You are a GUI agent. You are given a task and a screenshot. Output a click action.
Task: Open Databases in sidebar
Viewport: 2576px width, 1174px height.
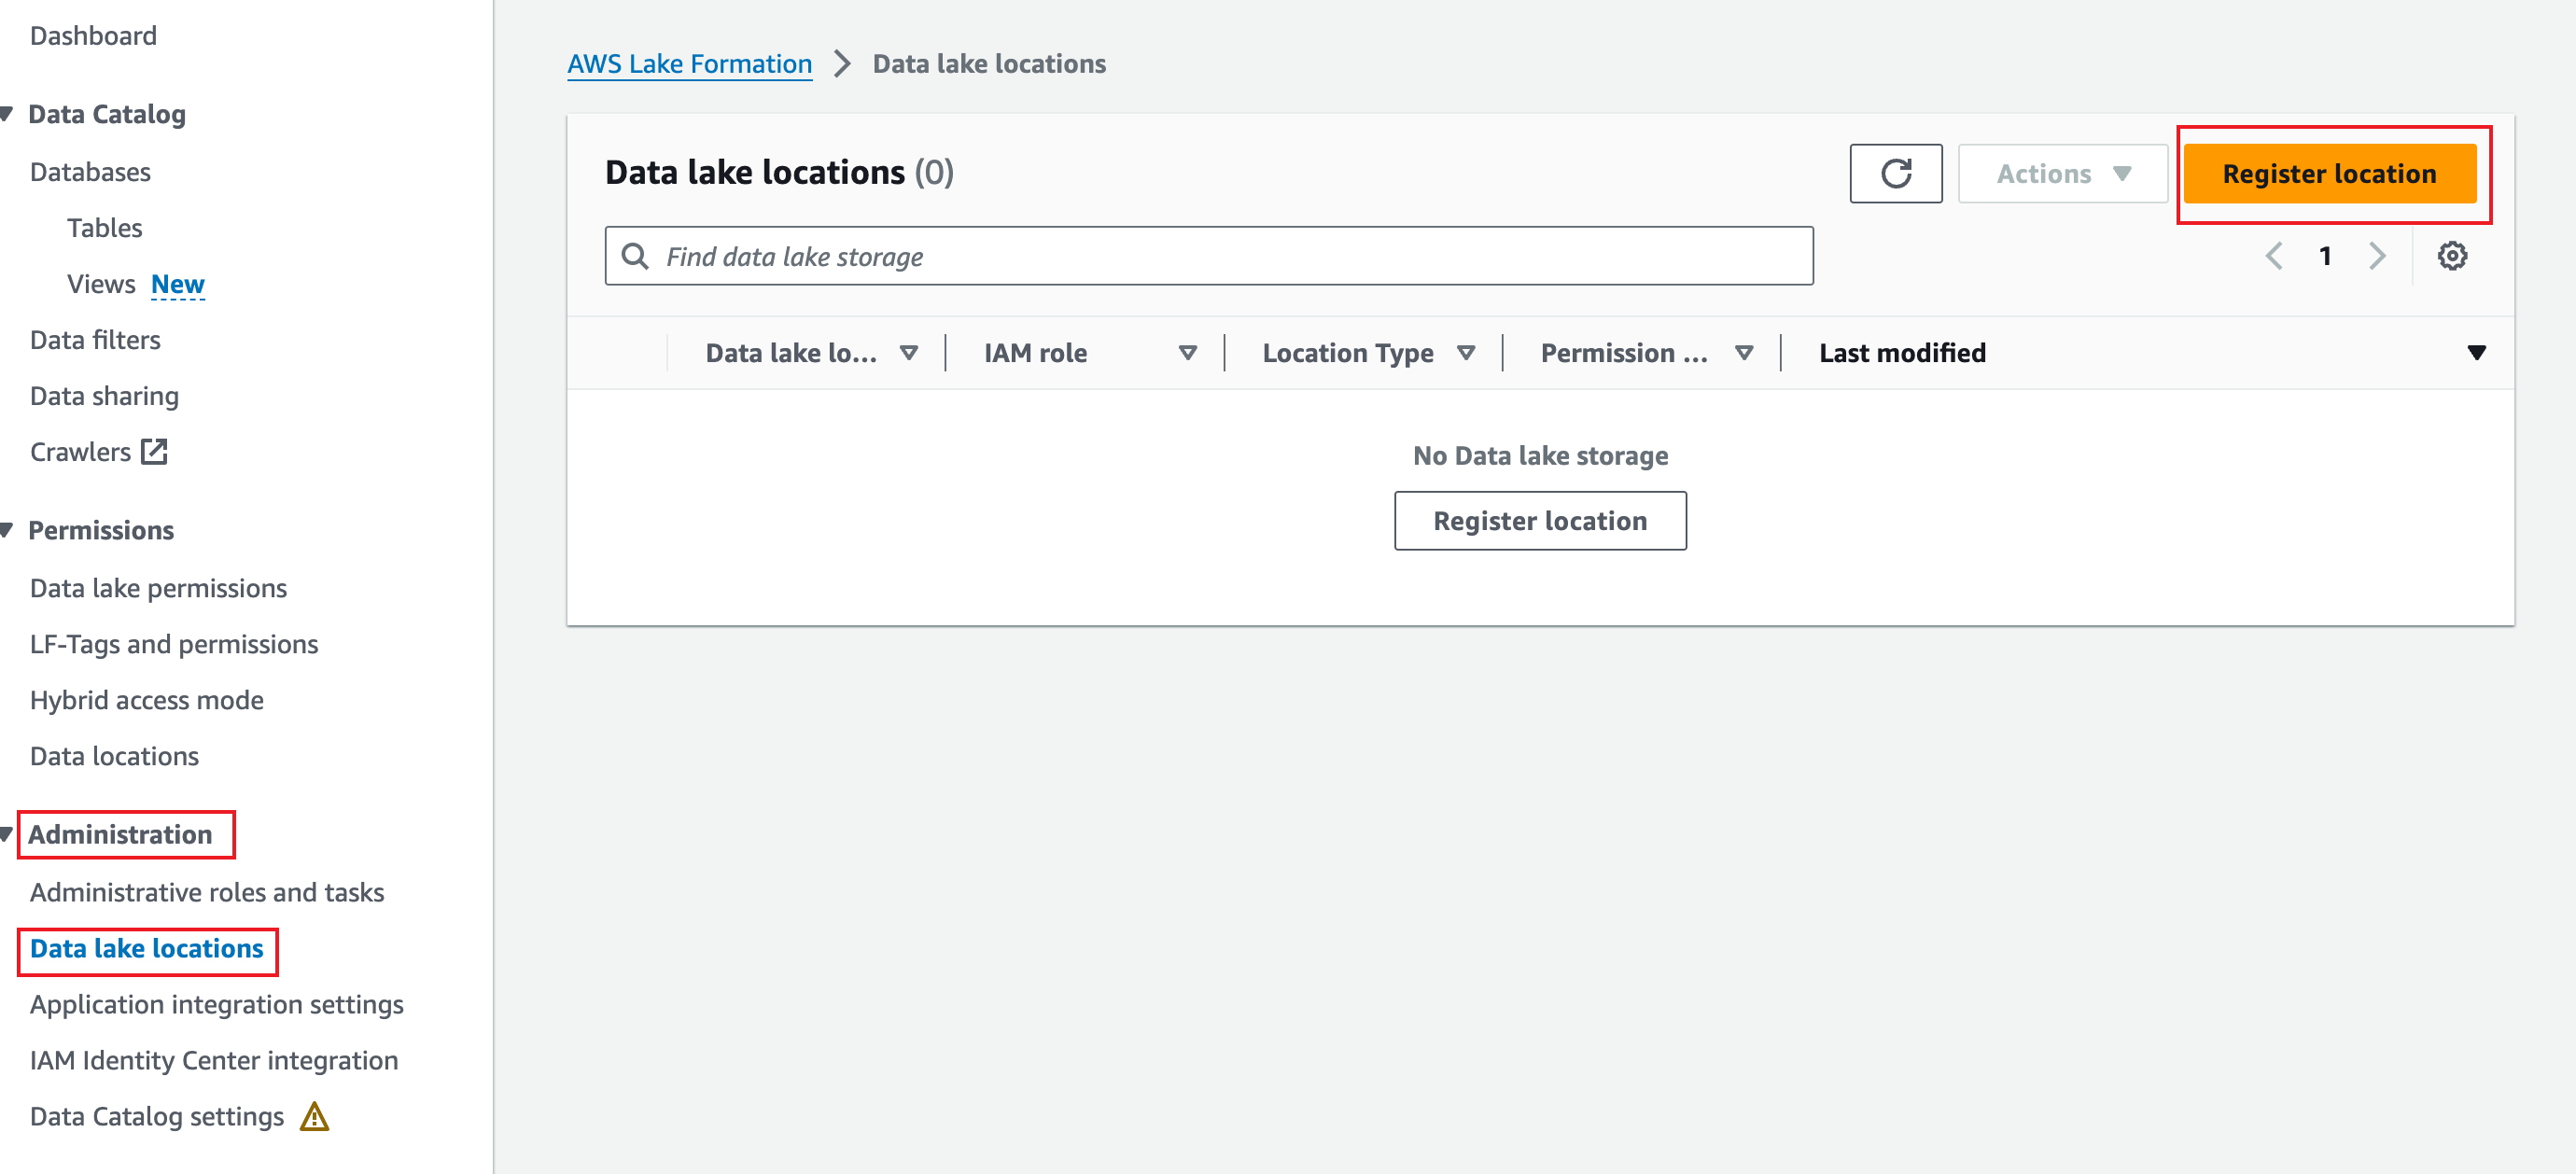90,172
